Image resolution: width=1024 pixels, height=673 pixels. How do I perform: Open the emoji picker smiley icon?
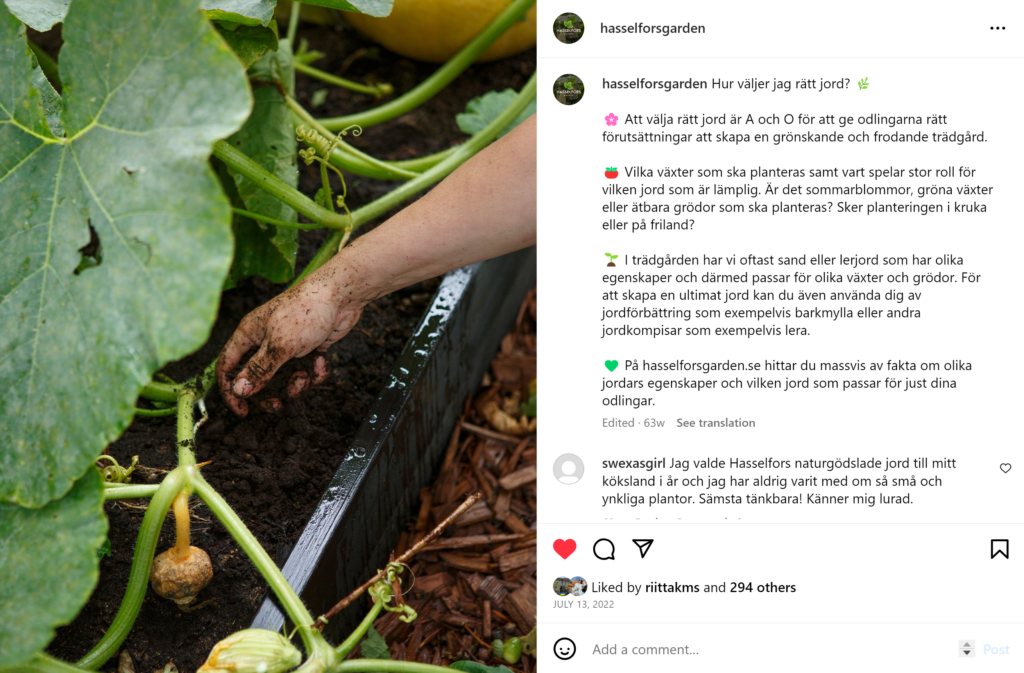click(565, 649)
